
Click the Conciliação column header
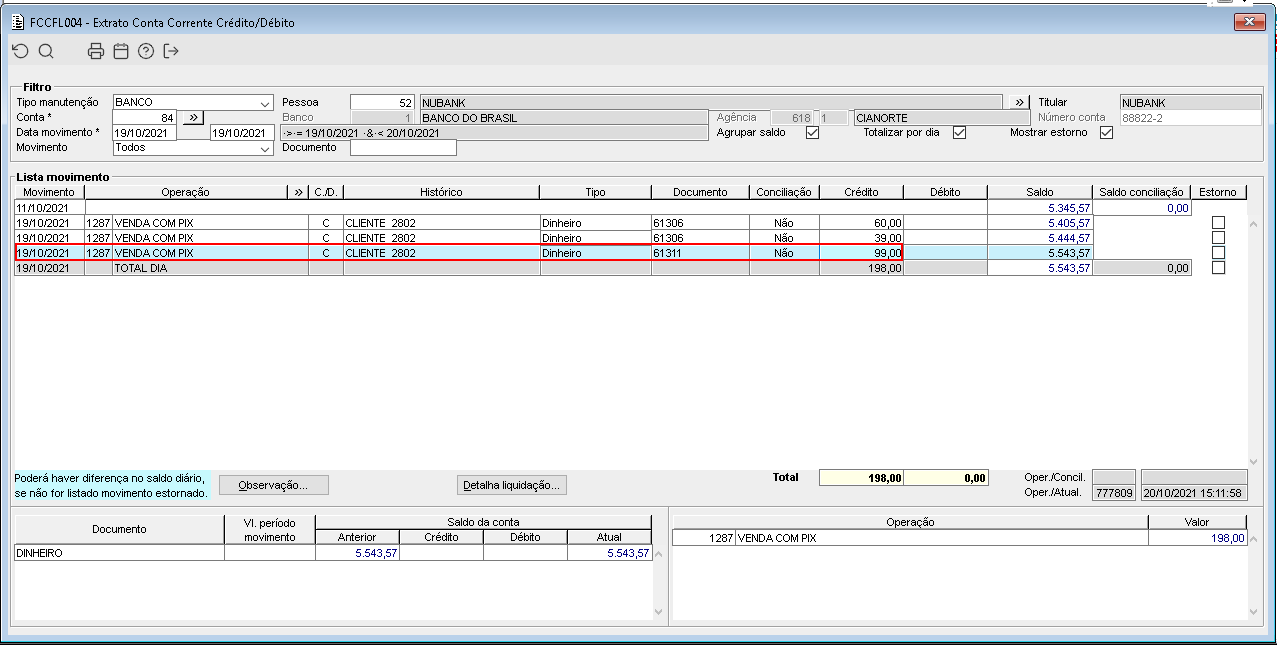tap(784, 192)
